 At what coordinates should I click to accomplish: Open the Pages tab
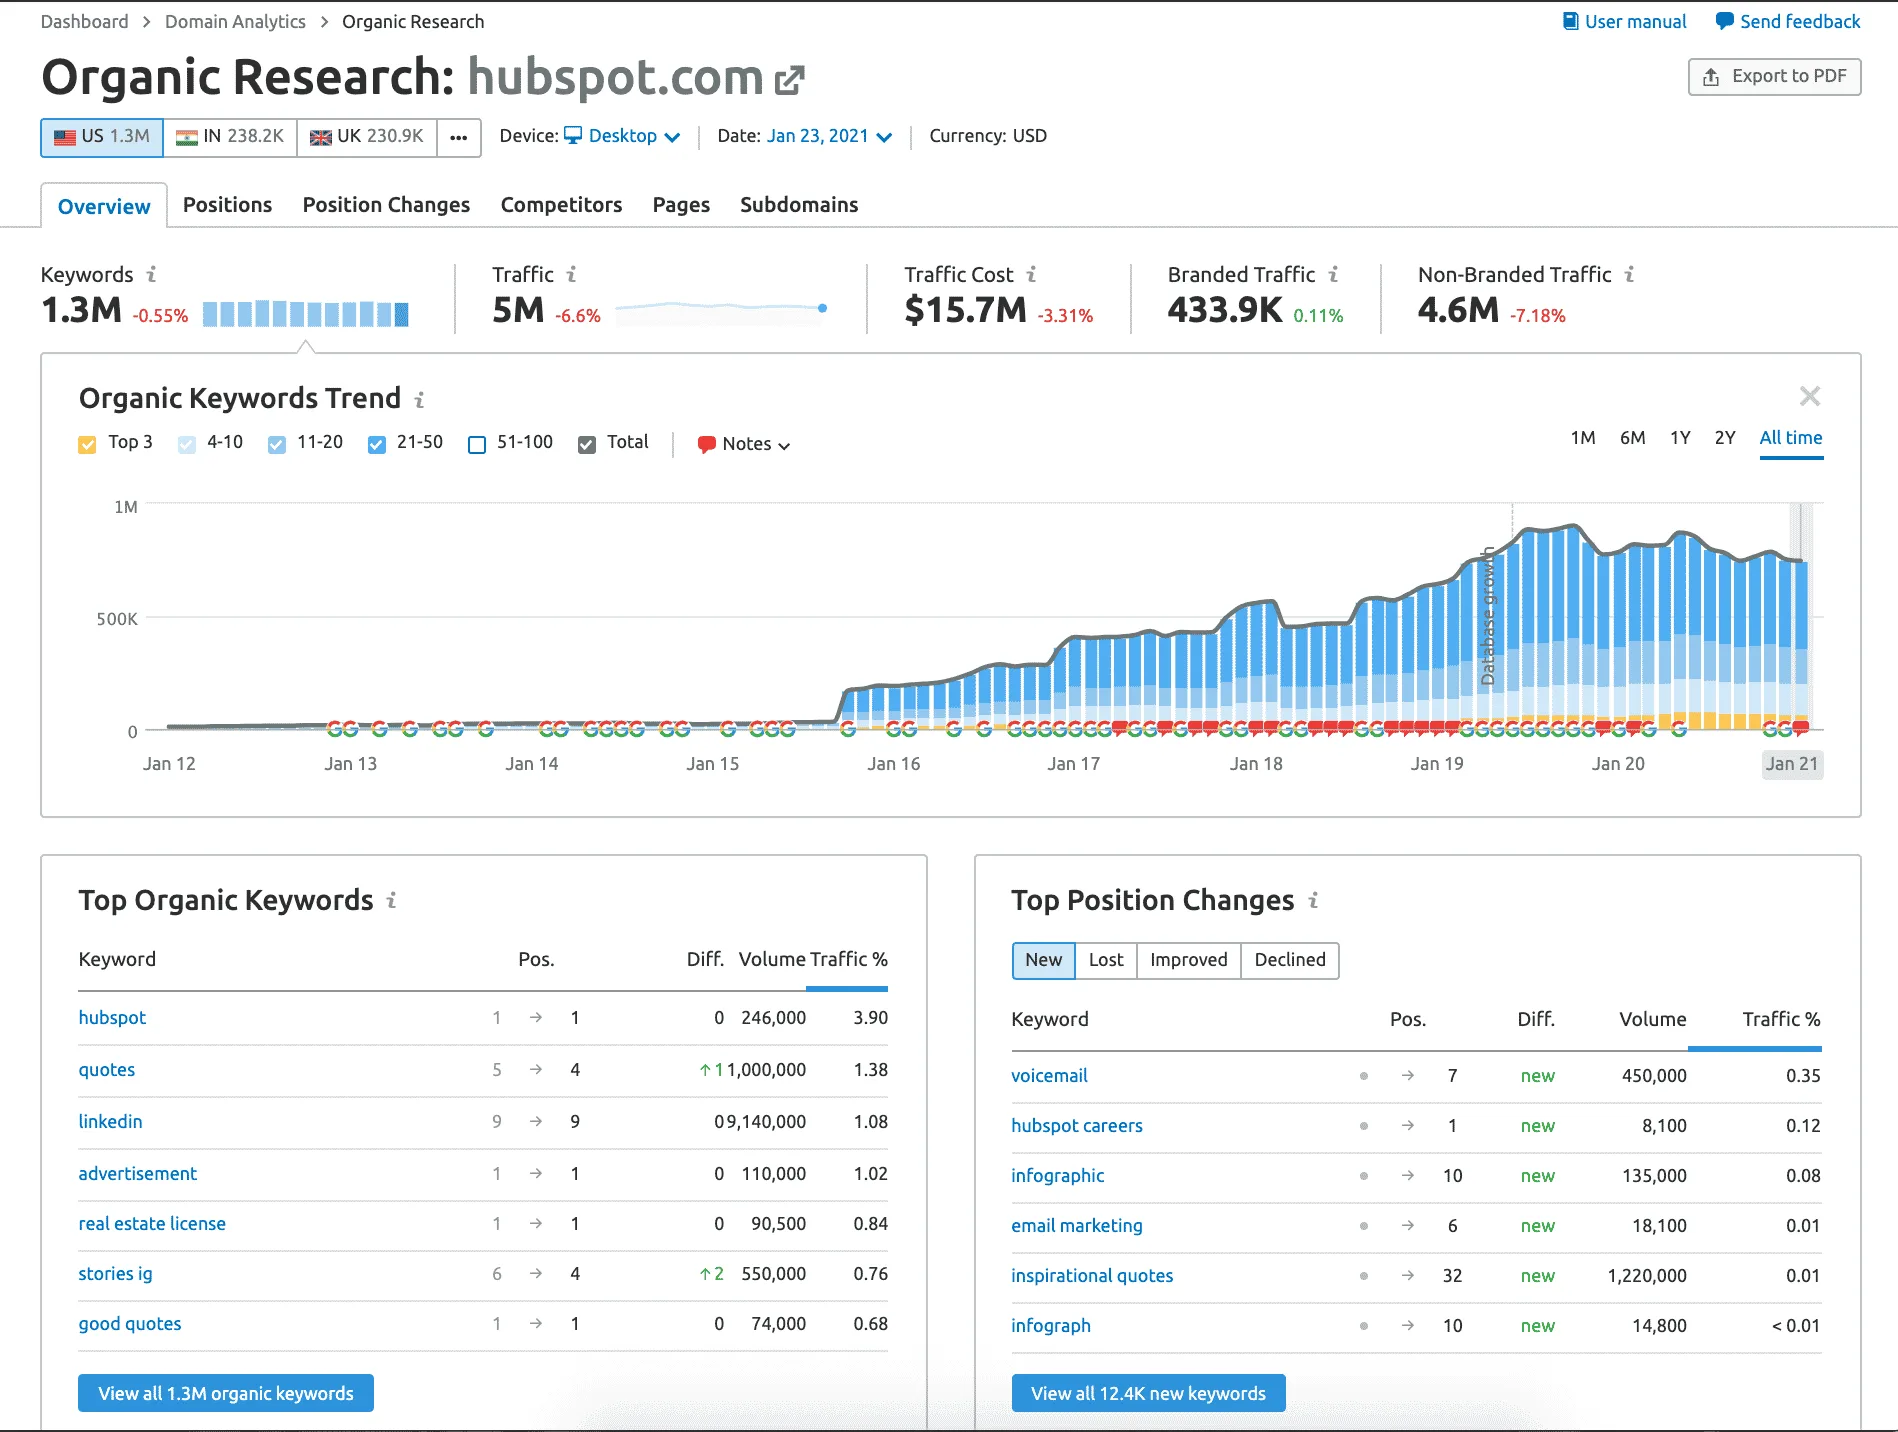coord(681,205)
